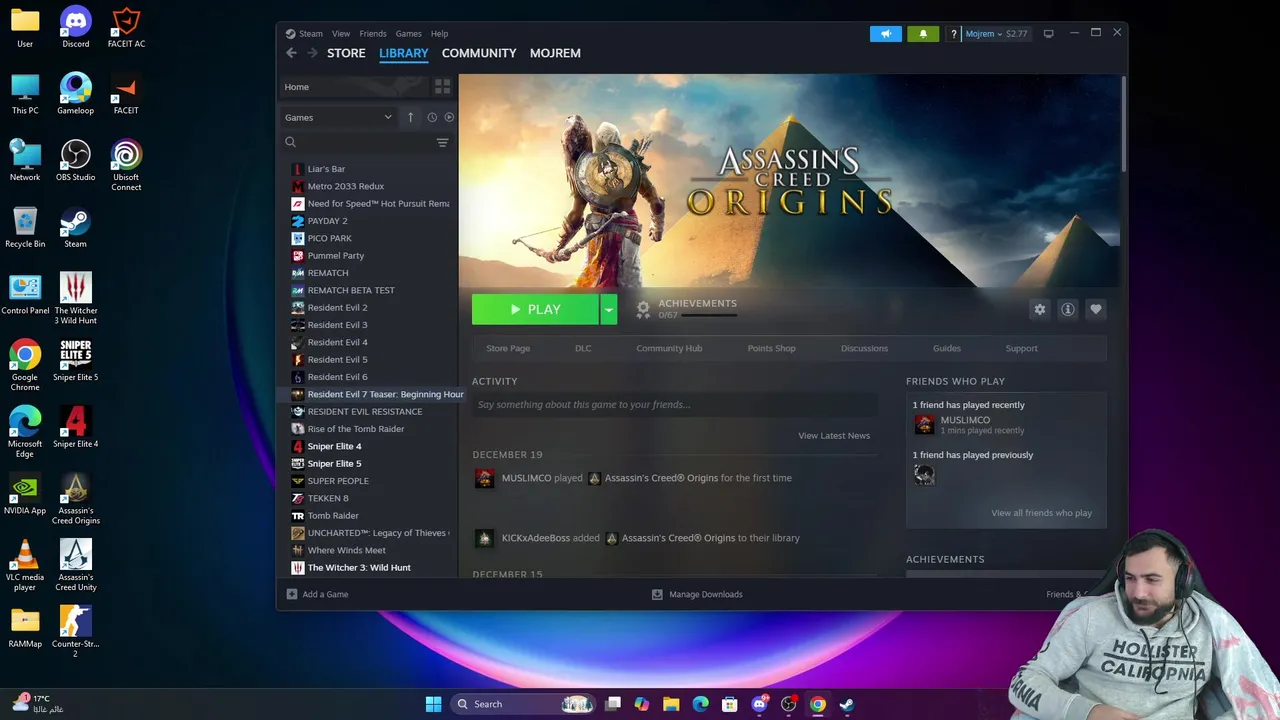This screenshot has height=720, width=1280.
Task: Open NVIDIA App desktop icon
Action: point(25,495)
